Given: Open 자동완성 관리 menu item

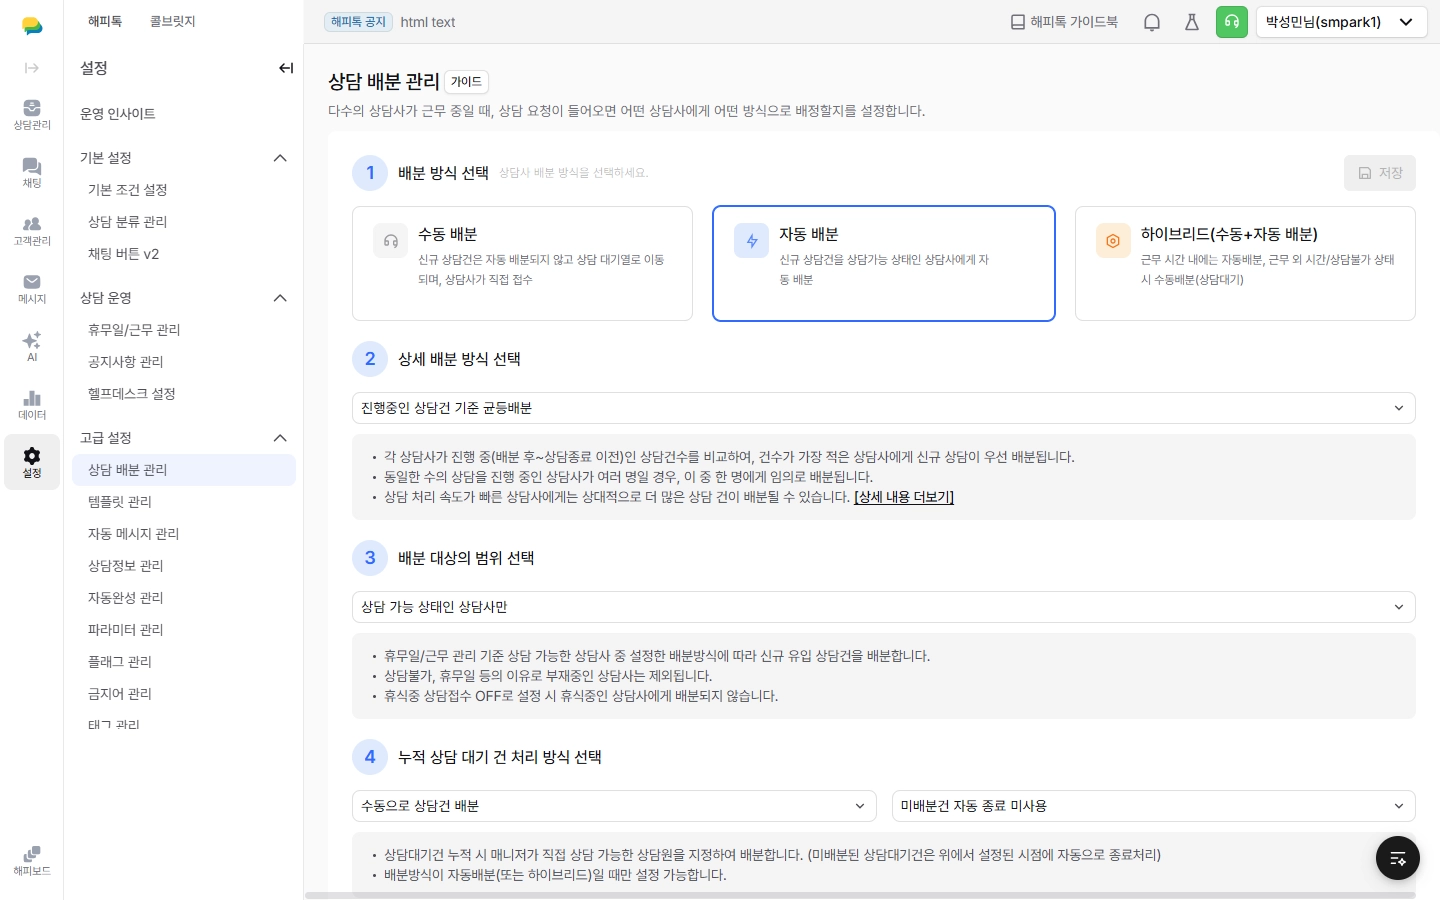Looking at the screenshot, I should click(x=184, y=598).
